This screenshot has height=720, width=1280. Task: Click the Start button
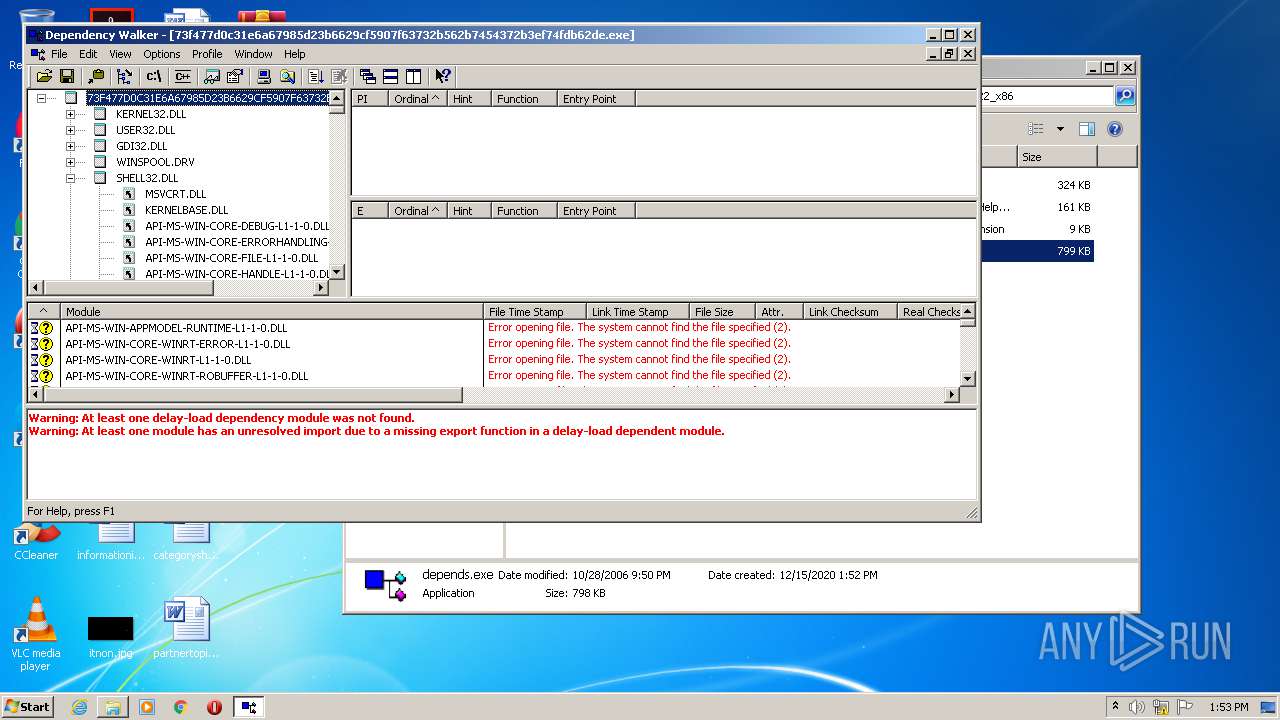tap(28, 706)
